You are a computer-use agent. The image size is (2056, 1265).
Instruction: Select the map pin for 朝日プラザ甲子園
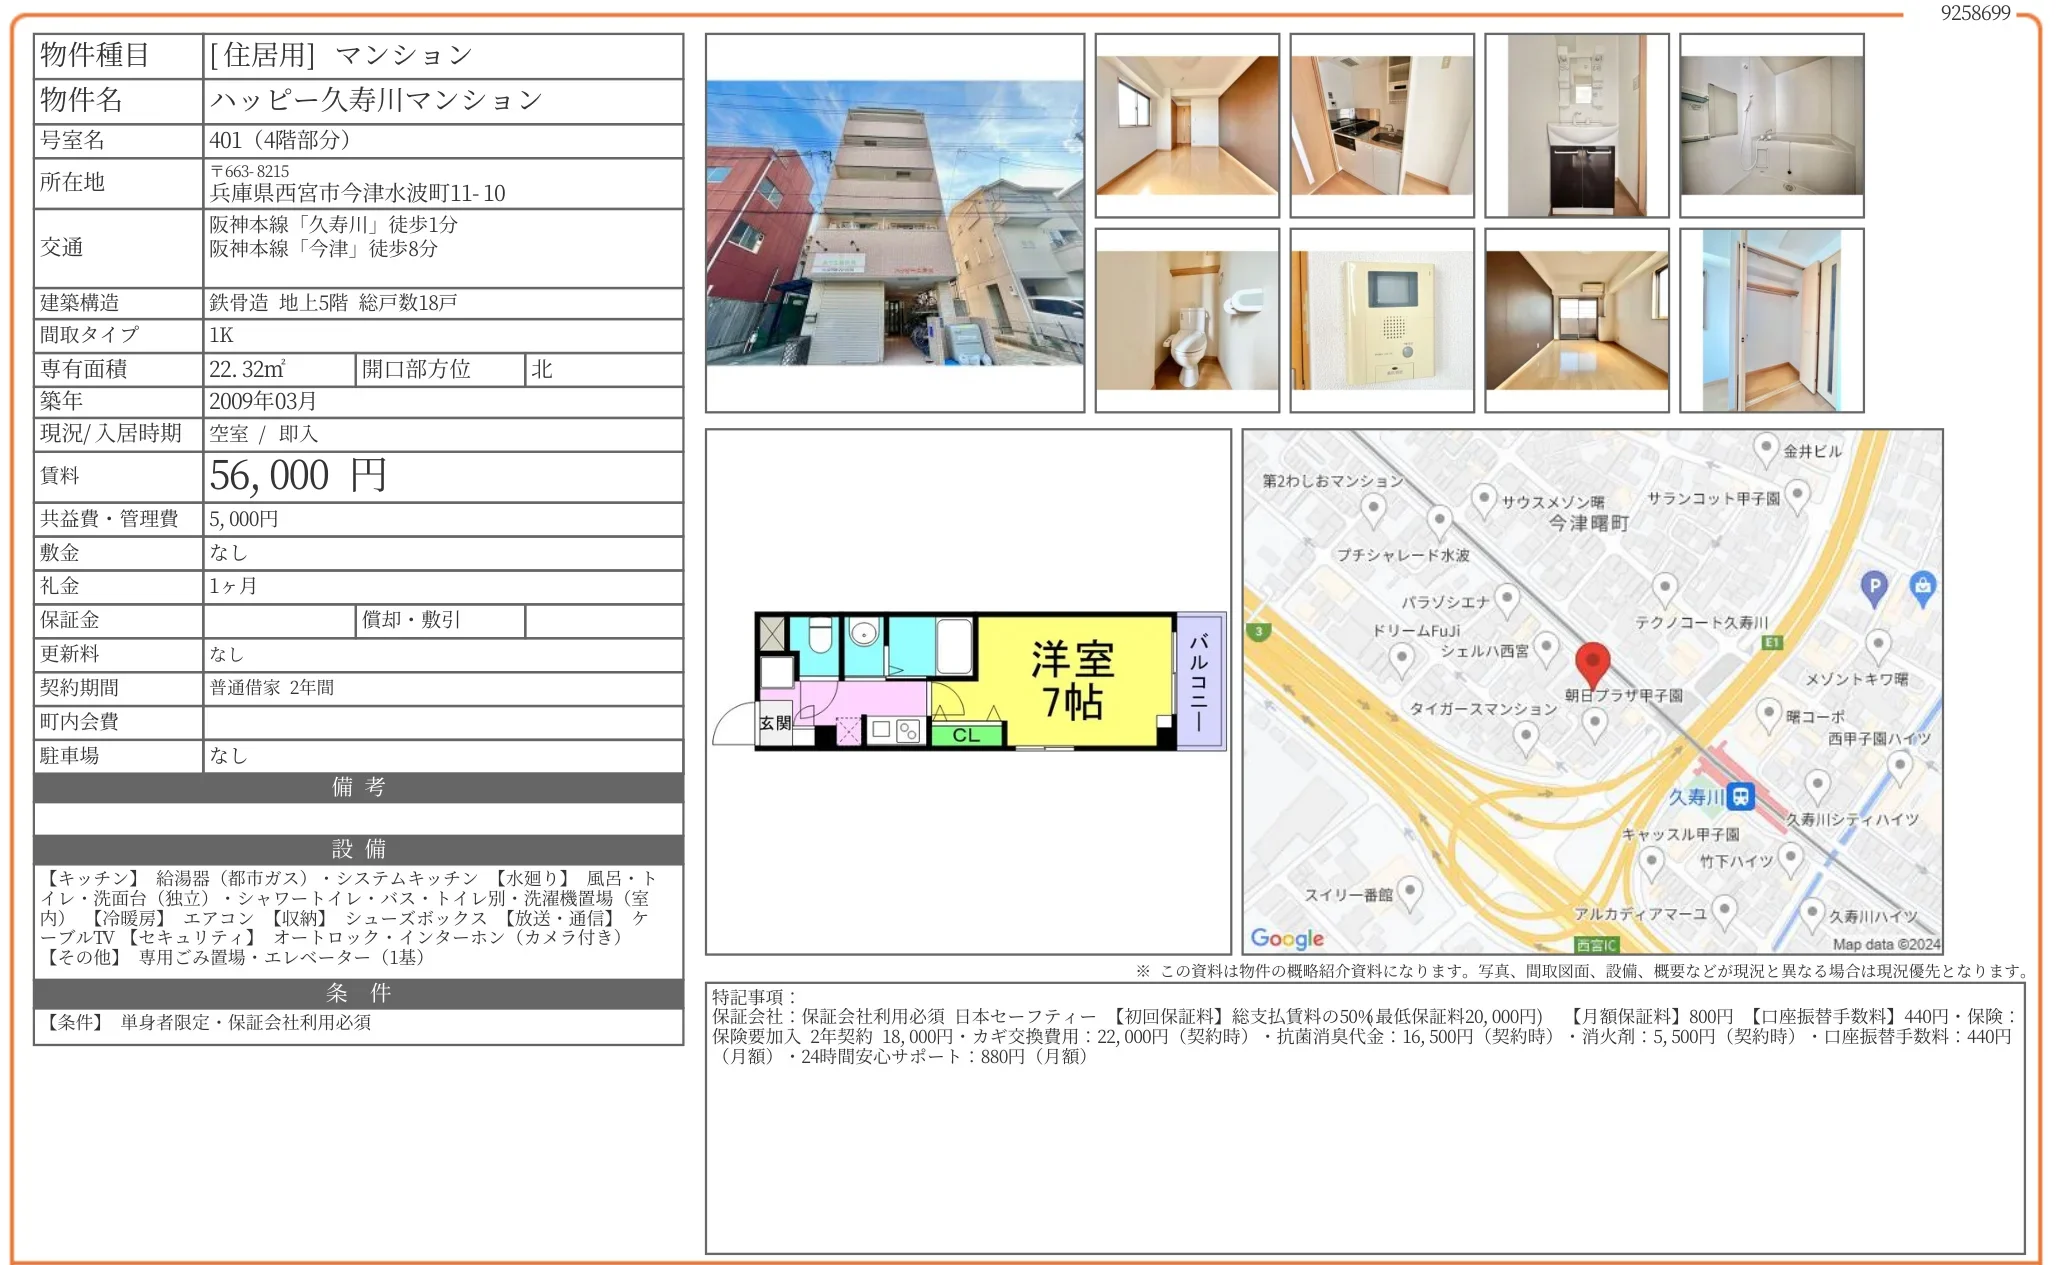tap(1596, 722)
